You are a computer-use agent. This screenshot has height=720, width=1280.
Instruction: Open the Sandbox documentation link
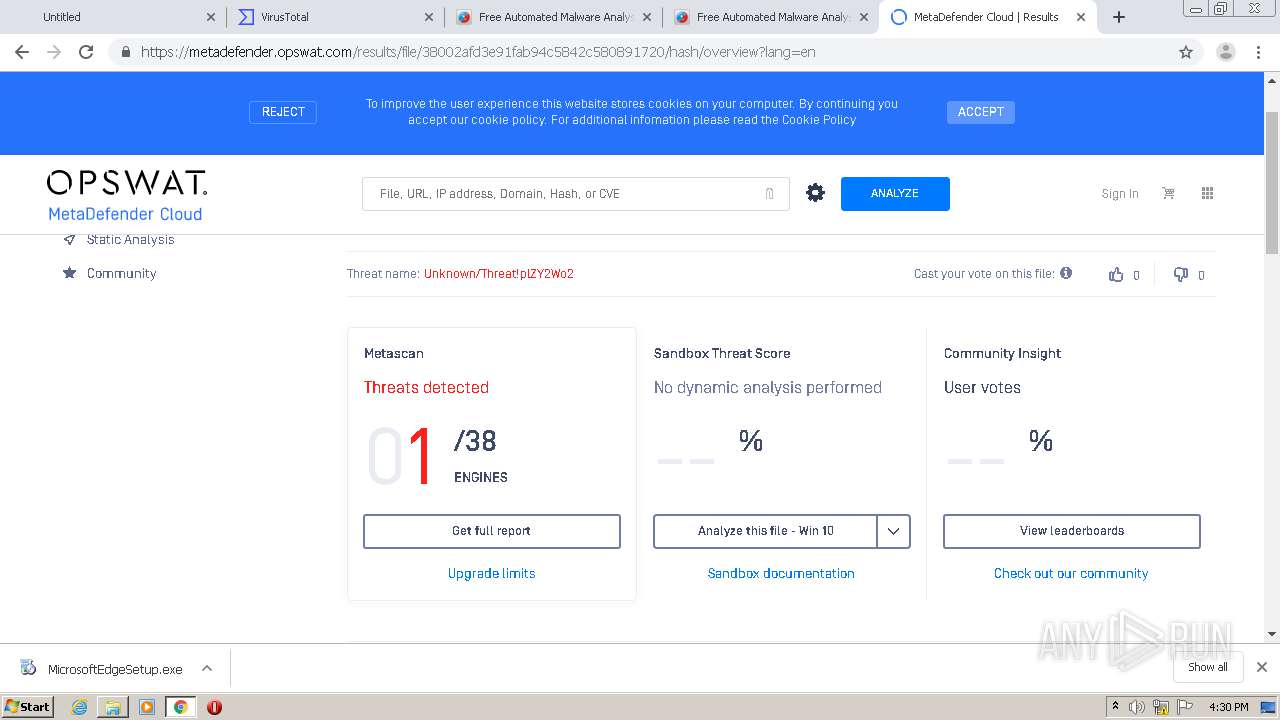pyautogui.click(x=781, y=573)
